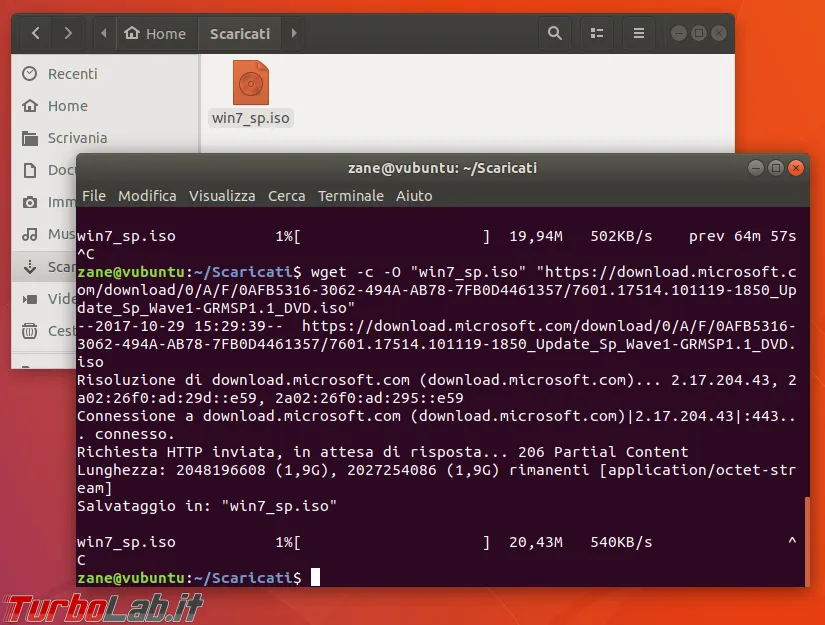
Task: Open the Modifica menu
Action: [x=147, y=196]
